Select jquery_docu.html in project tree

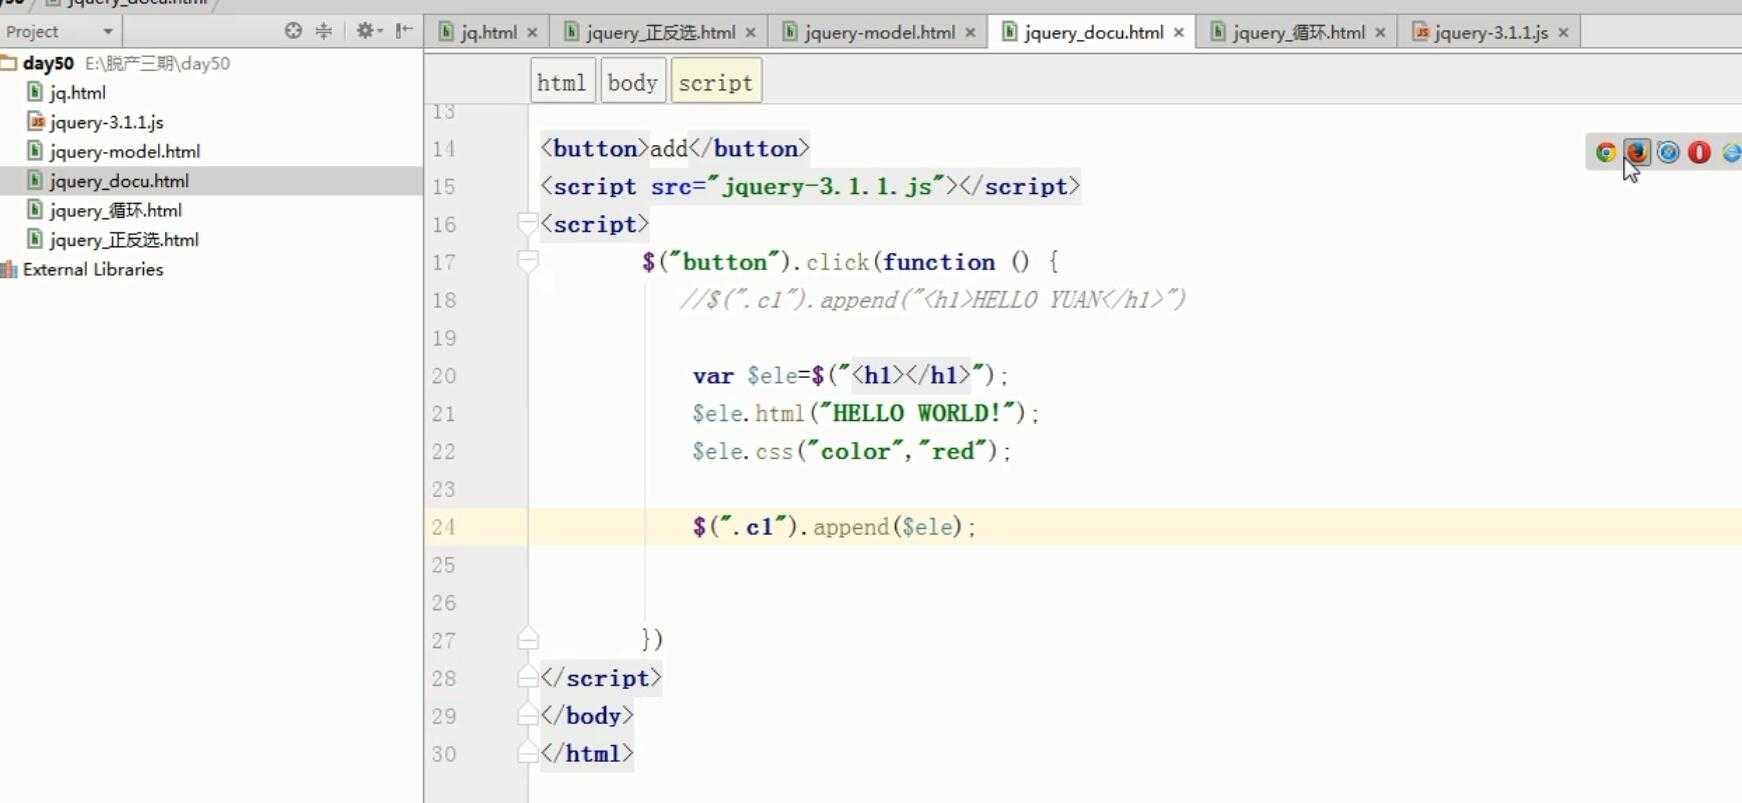(x=119, y=181)
